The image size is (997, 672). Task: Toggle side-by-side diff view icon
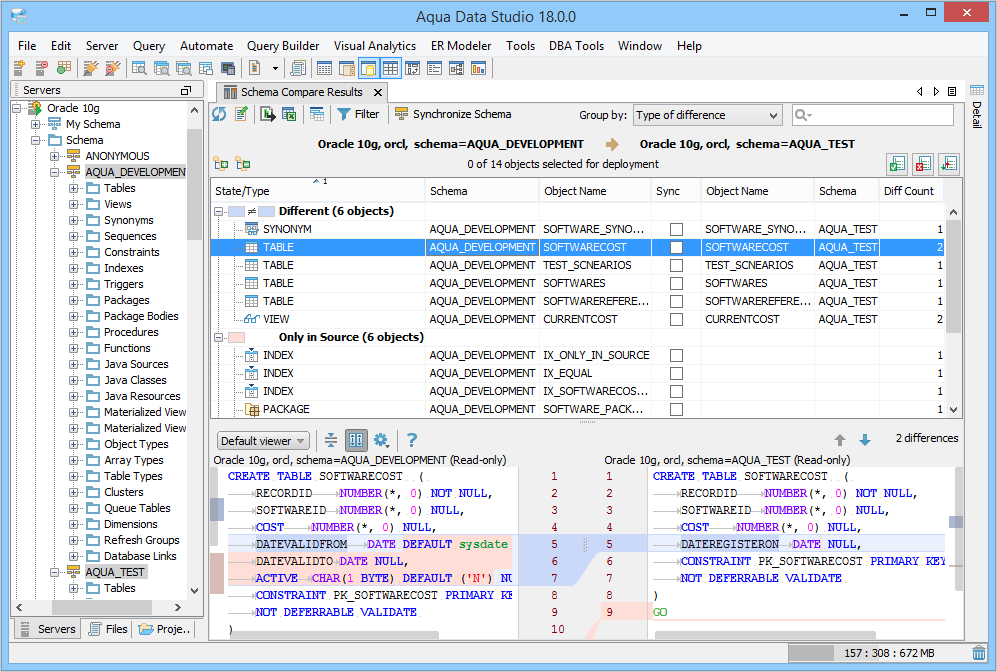click(356, 440)
